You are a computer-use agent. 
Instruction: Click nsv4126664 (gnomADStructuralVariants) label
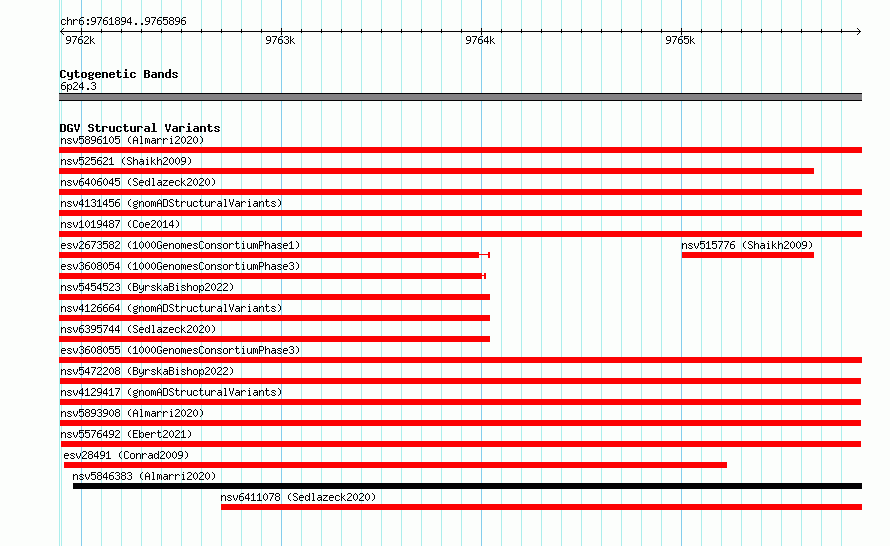point(171,308)
